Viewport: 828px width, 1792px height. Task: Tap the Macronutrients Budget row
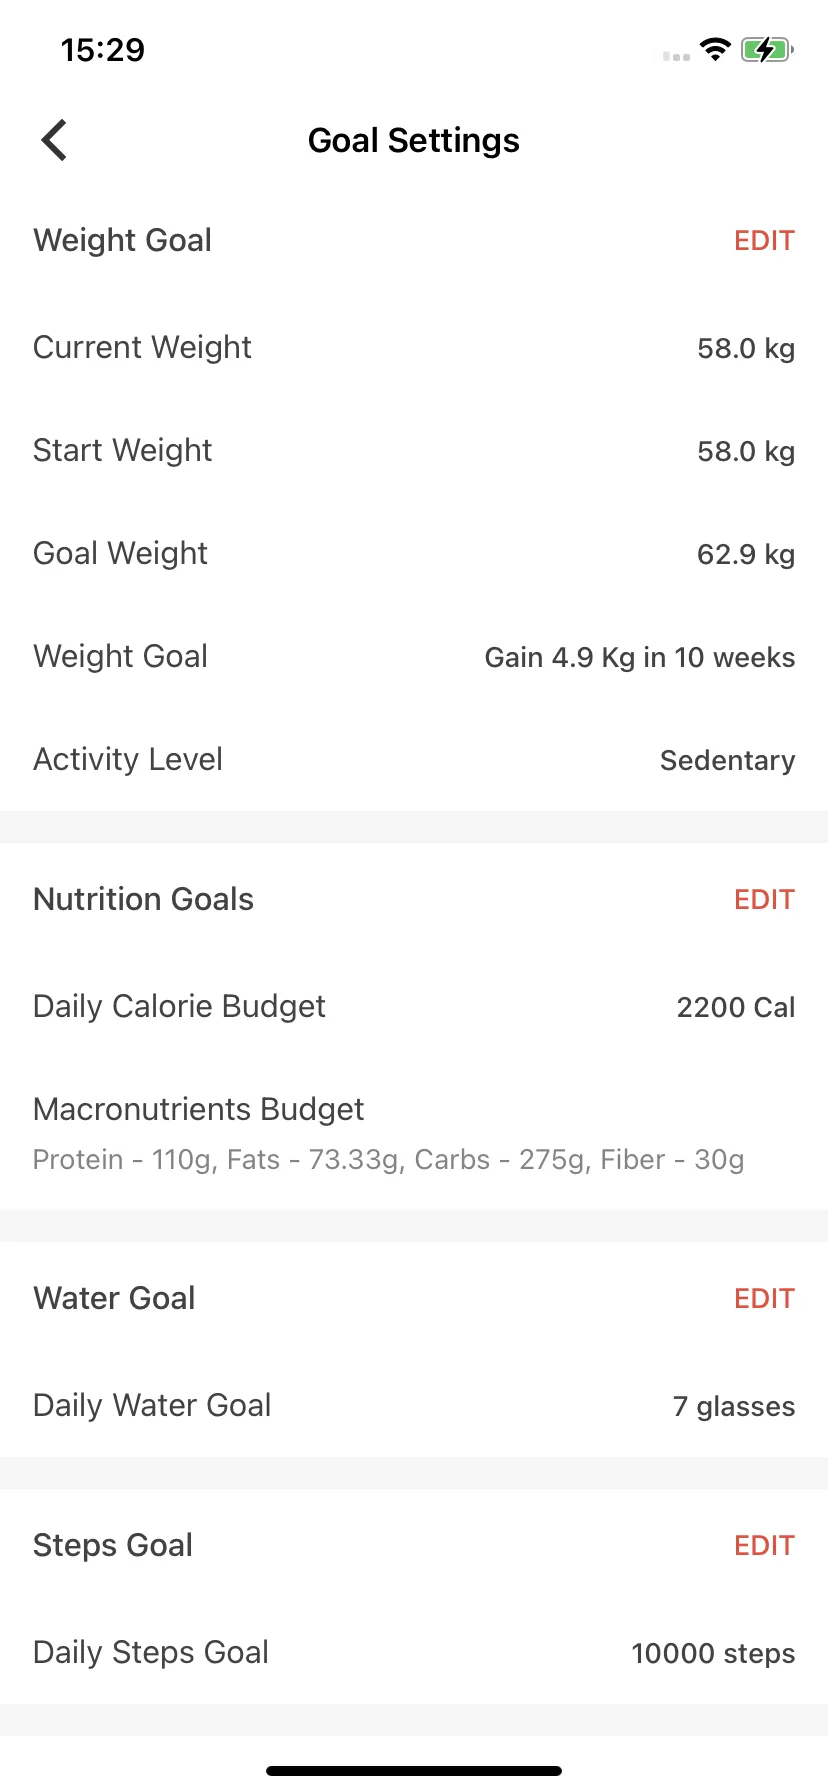point(414,1134)
